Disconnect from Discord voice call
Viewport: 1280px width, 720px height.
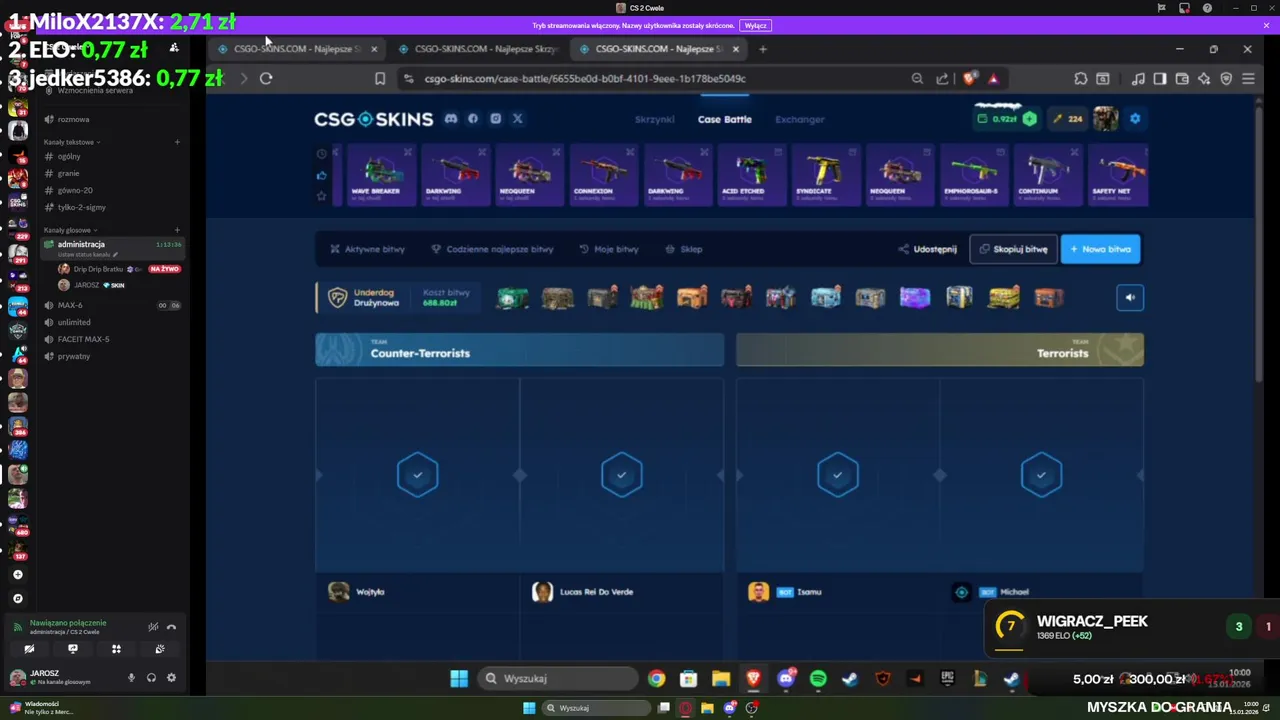pyautogui.click(x=171, y=627)
